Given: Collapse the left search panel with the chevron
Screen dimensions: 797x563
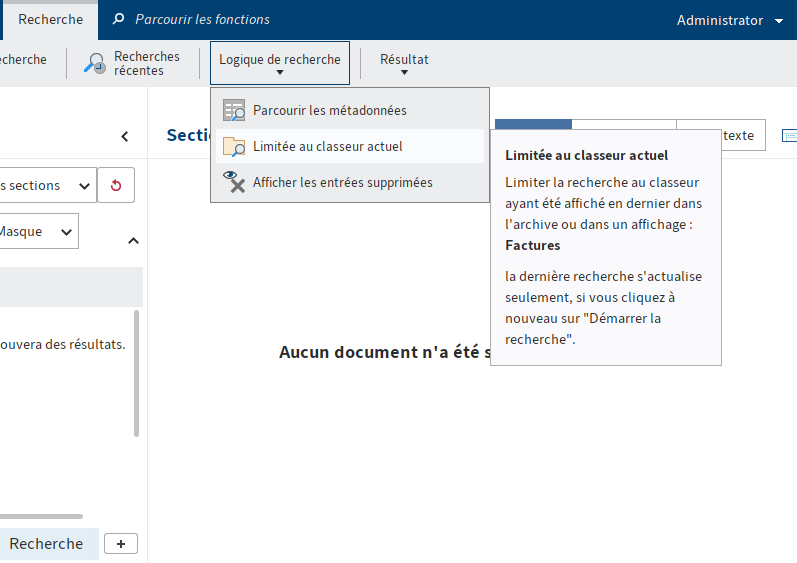Looking at the screenshot, I should pyautogui.click(x=125, y=136).
